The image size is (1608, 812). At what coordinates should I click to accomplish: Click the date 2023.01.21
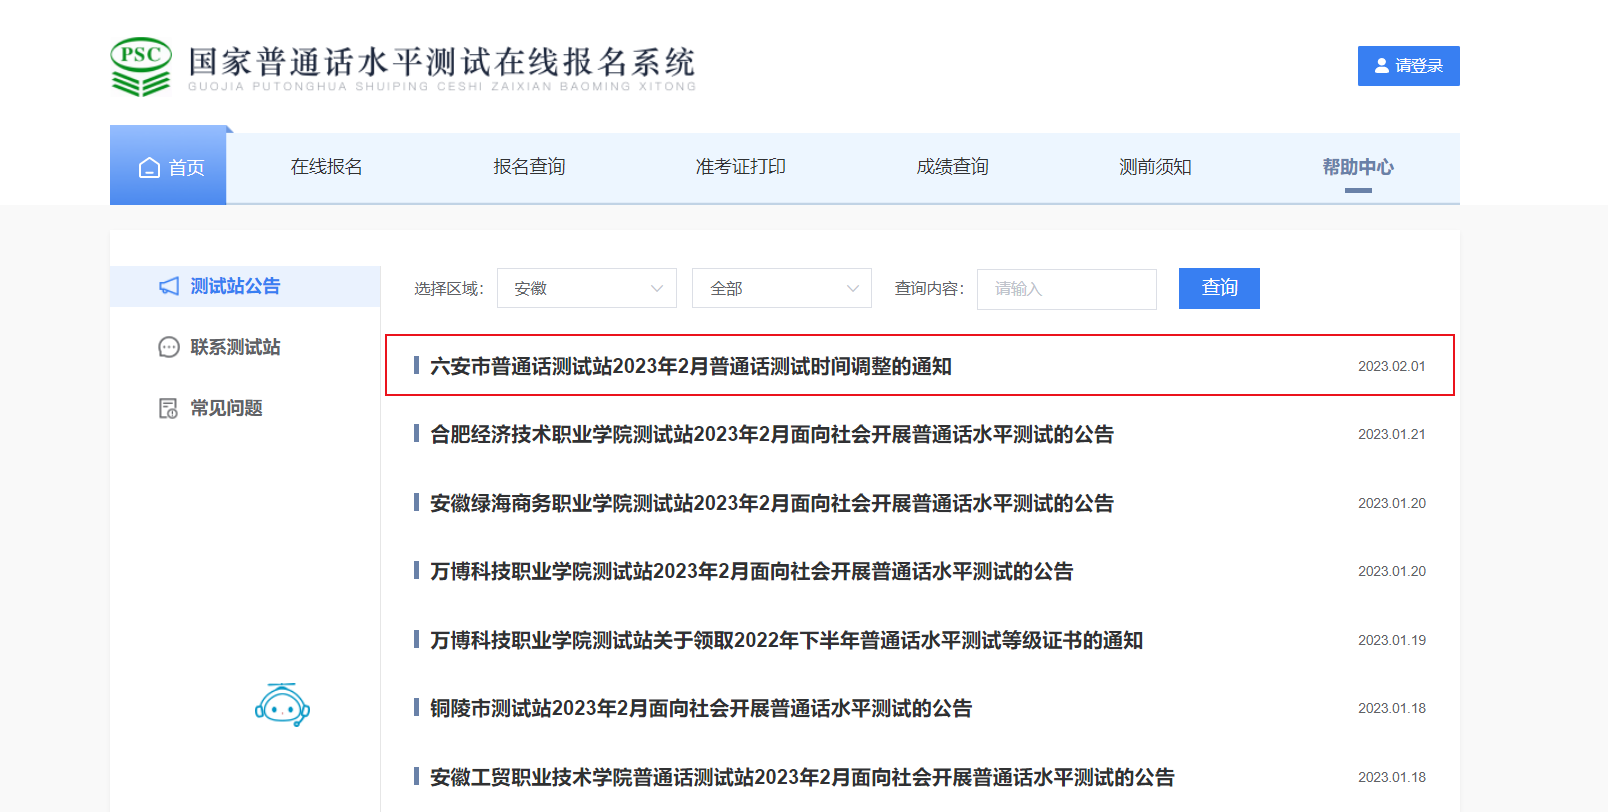pyautogui.click(x=1392, y=434)
